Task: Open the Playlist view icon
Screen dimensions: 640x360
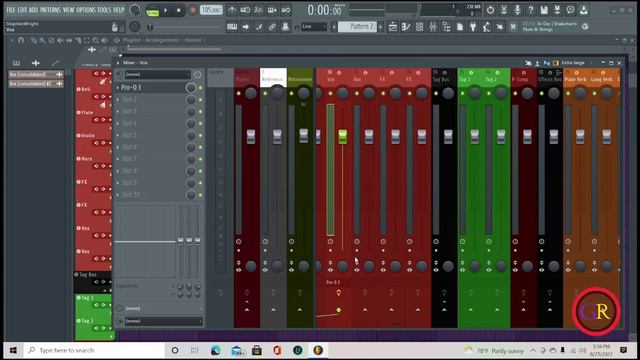Action: click(393, 27)
